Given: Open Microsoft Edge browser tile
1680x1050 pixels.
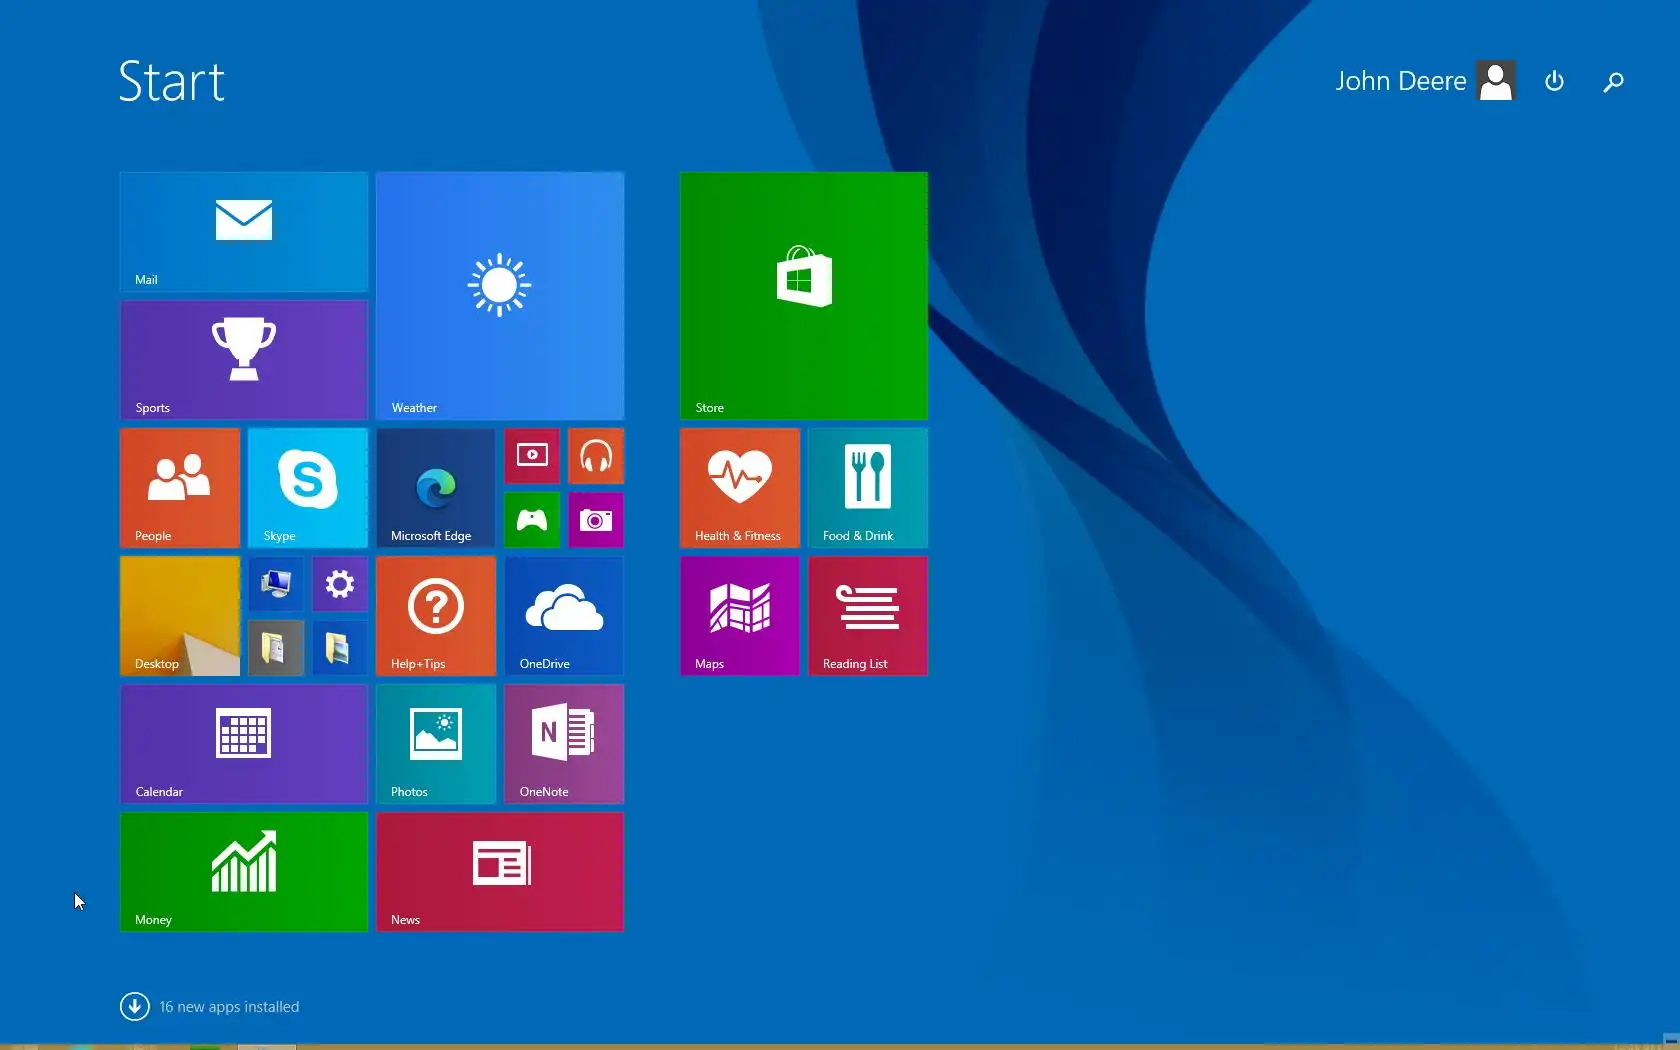Looking at the screenshot, I should [436, 488].
